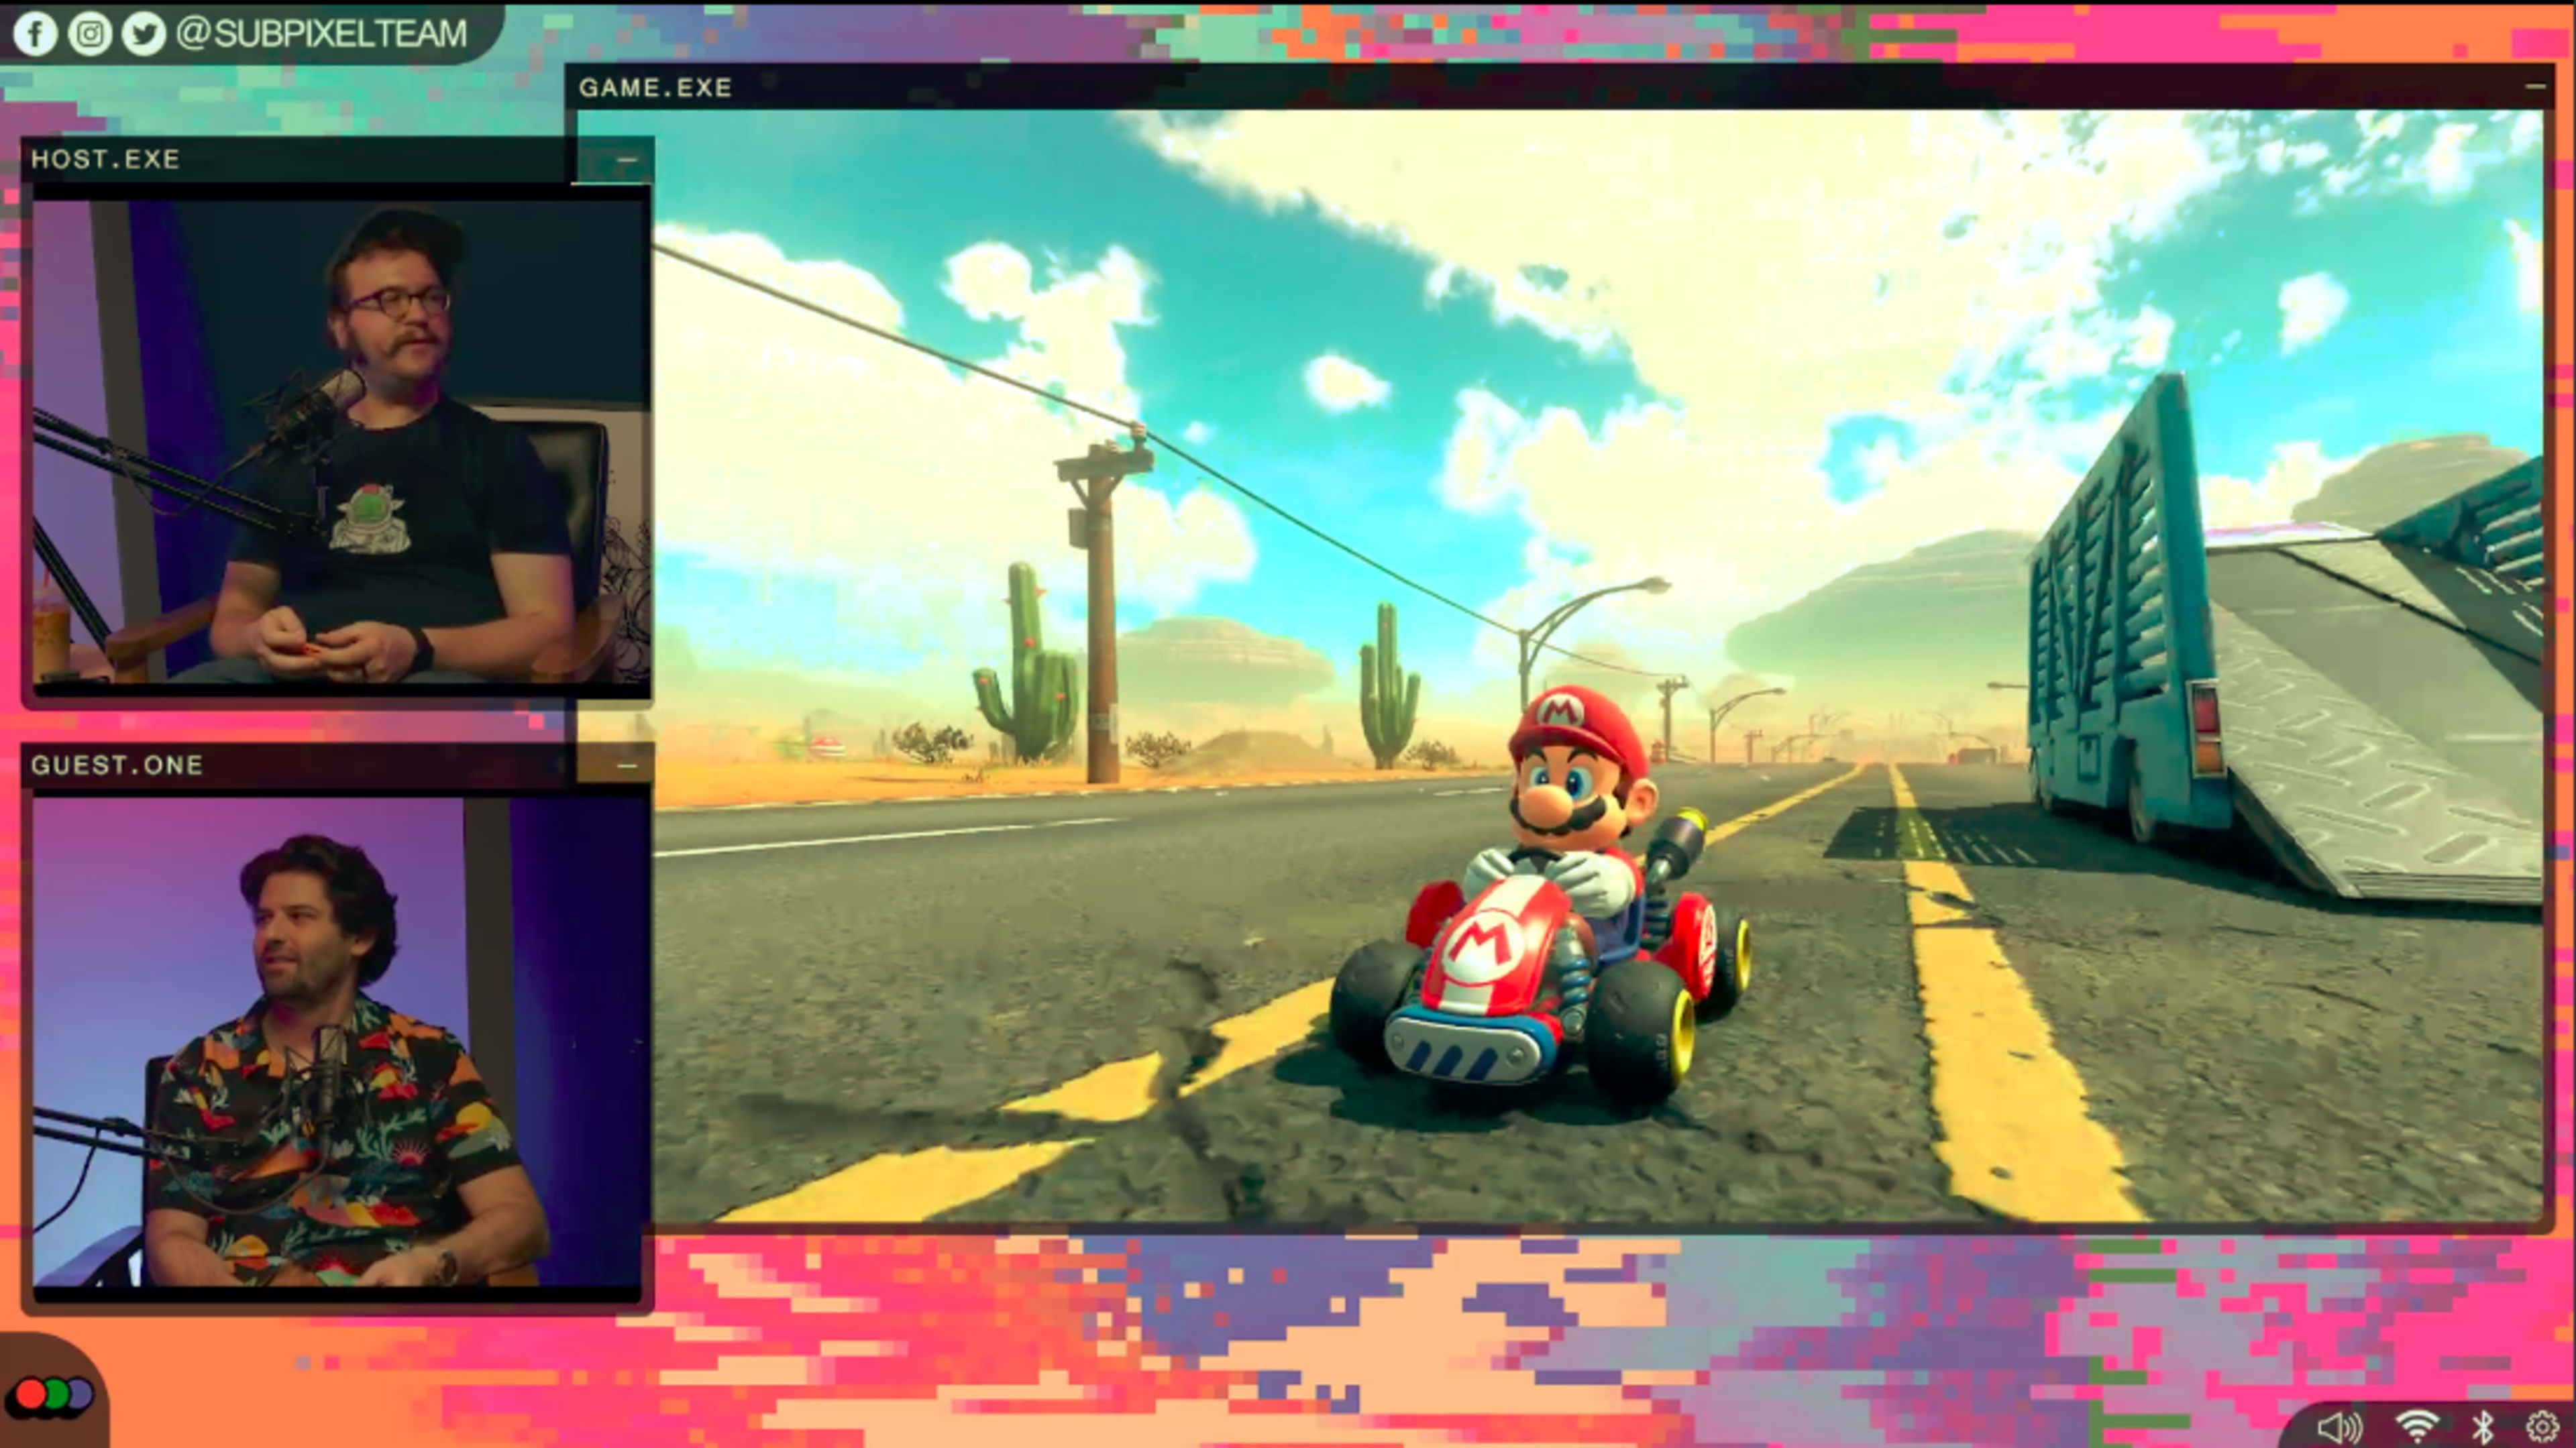This screenshot has height=1448, width=2576.
Task: Click the blue dot in bottom-left logo
Action: tap(80, 1394)
